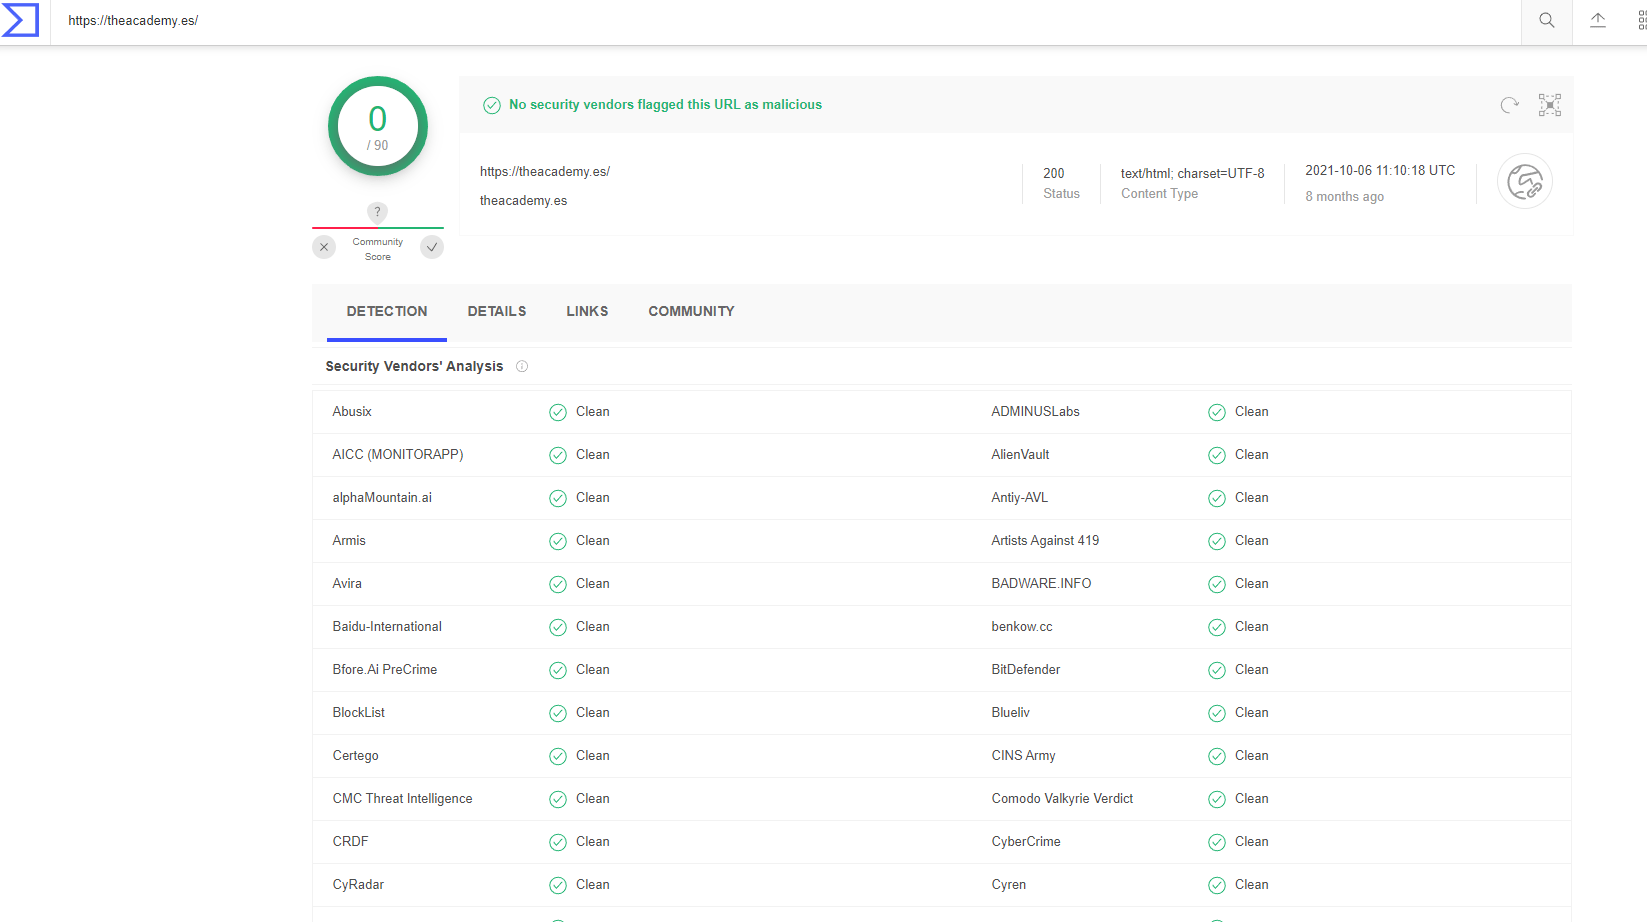Click the 0 / 90 detection score circle

click(378, 126)
